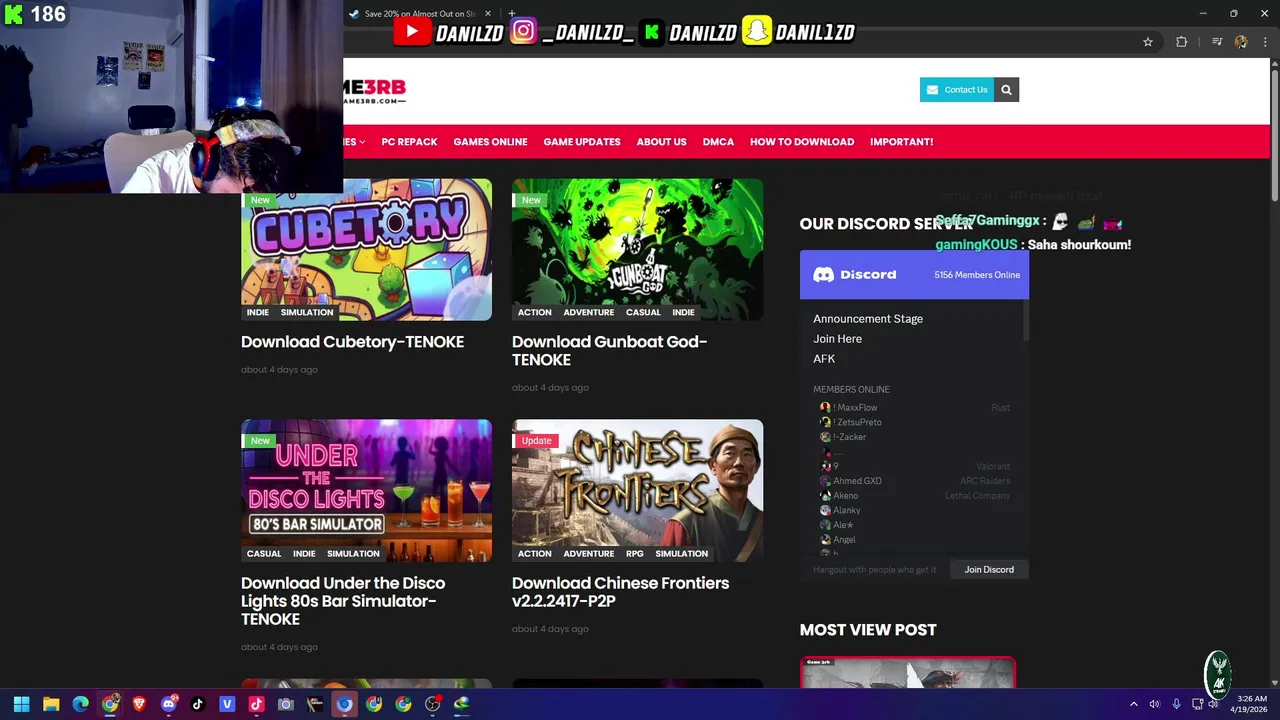Click the Discord logo in the widget header

(x=823, y=274)
